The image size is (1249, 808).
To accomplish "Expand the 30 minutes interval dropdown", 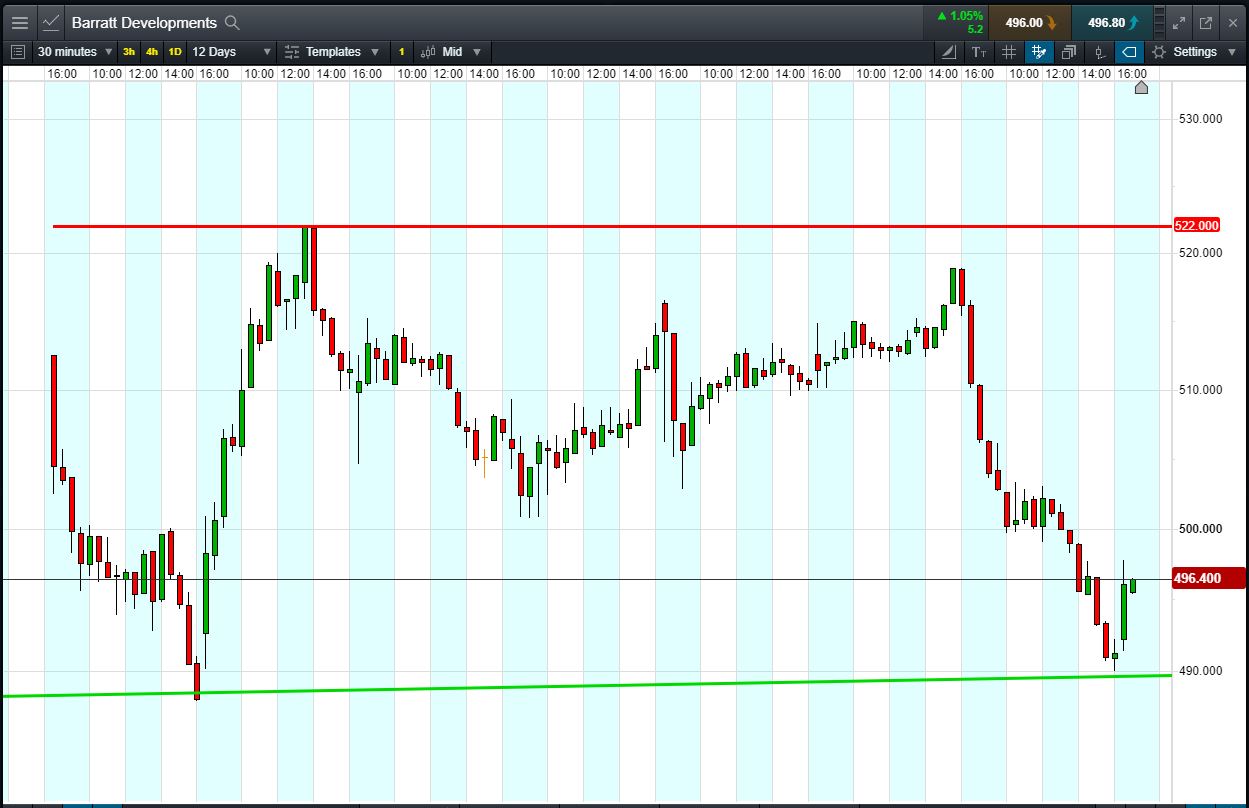I will pos(75,52).
